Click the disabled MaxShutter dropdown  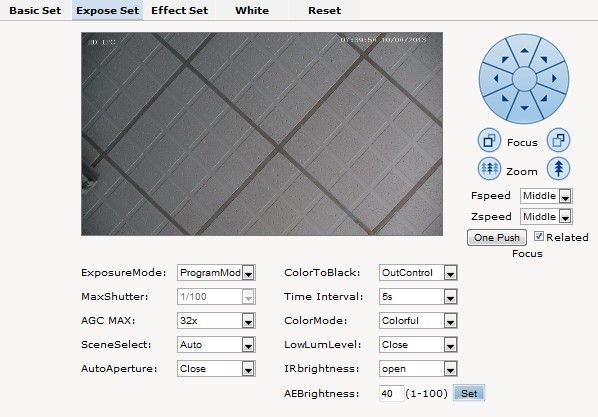216,297
